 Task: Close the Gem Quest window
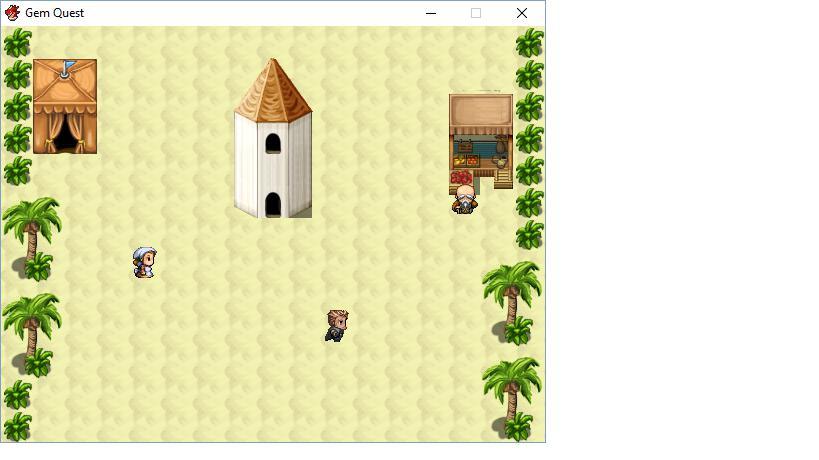point(522,13)
